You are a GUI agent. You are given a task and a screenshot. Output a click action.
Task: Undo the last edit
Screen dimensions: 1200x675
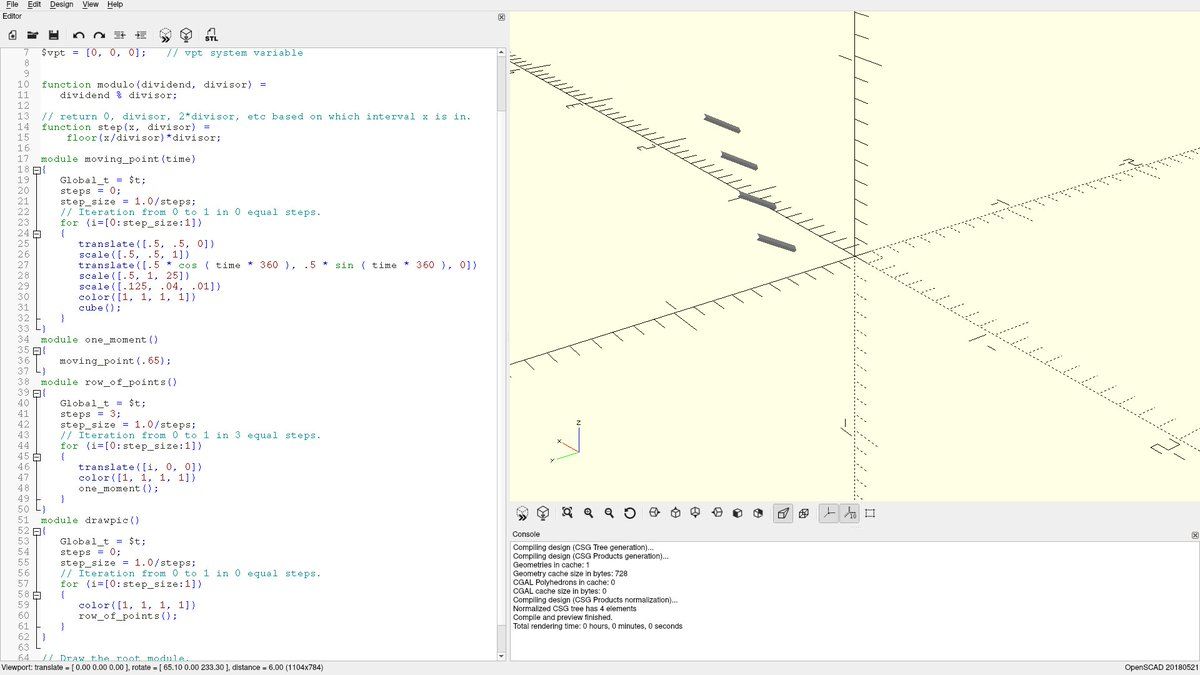(78, 35)
